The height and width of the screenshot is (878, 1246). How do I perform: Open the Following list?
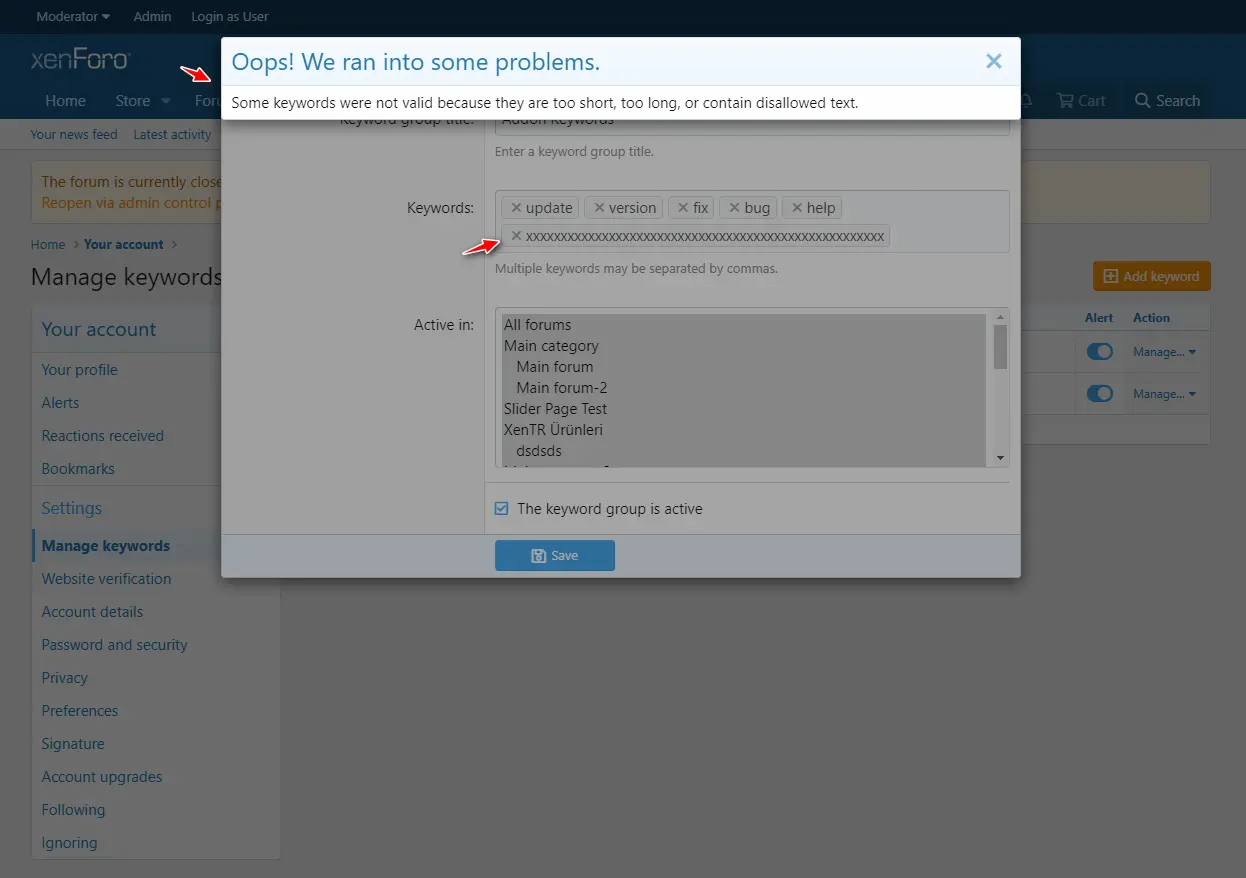pos(73,810)
